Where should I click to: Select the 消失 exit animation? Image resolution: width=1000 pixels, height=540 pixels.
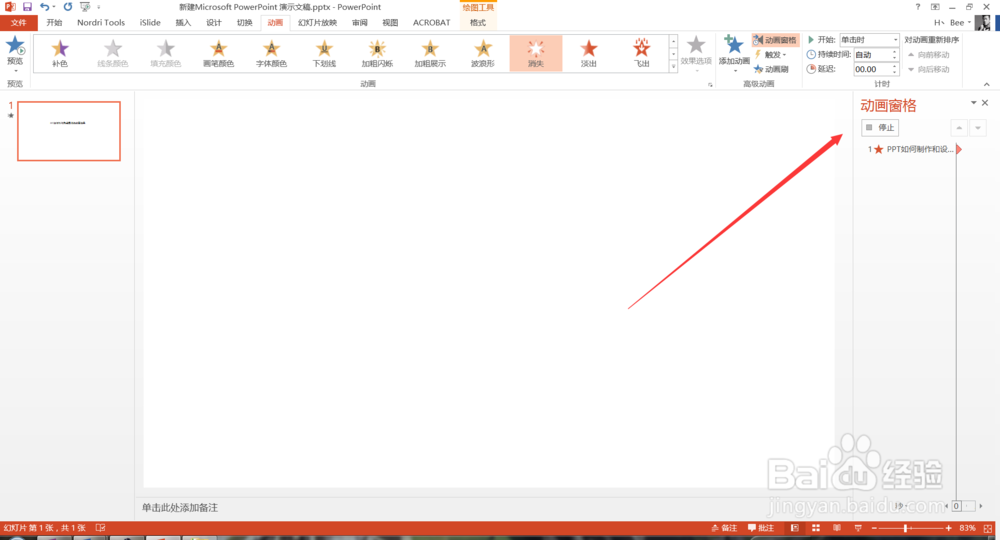coord(536,53)
